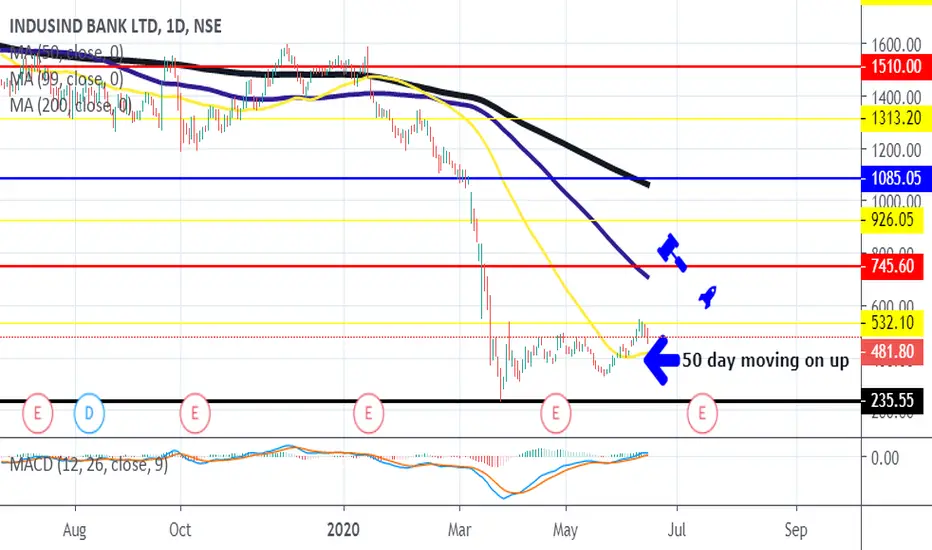The width and height of the screenshot is (932, 550).
Task: Select the MA (99, close, 0) indicator label
Action: [67, 79]
